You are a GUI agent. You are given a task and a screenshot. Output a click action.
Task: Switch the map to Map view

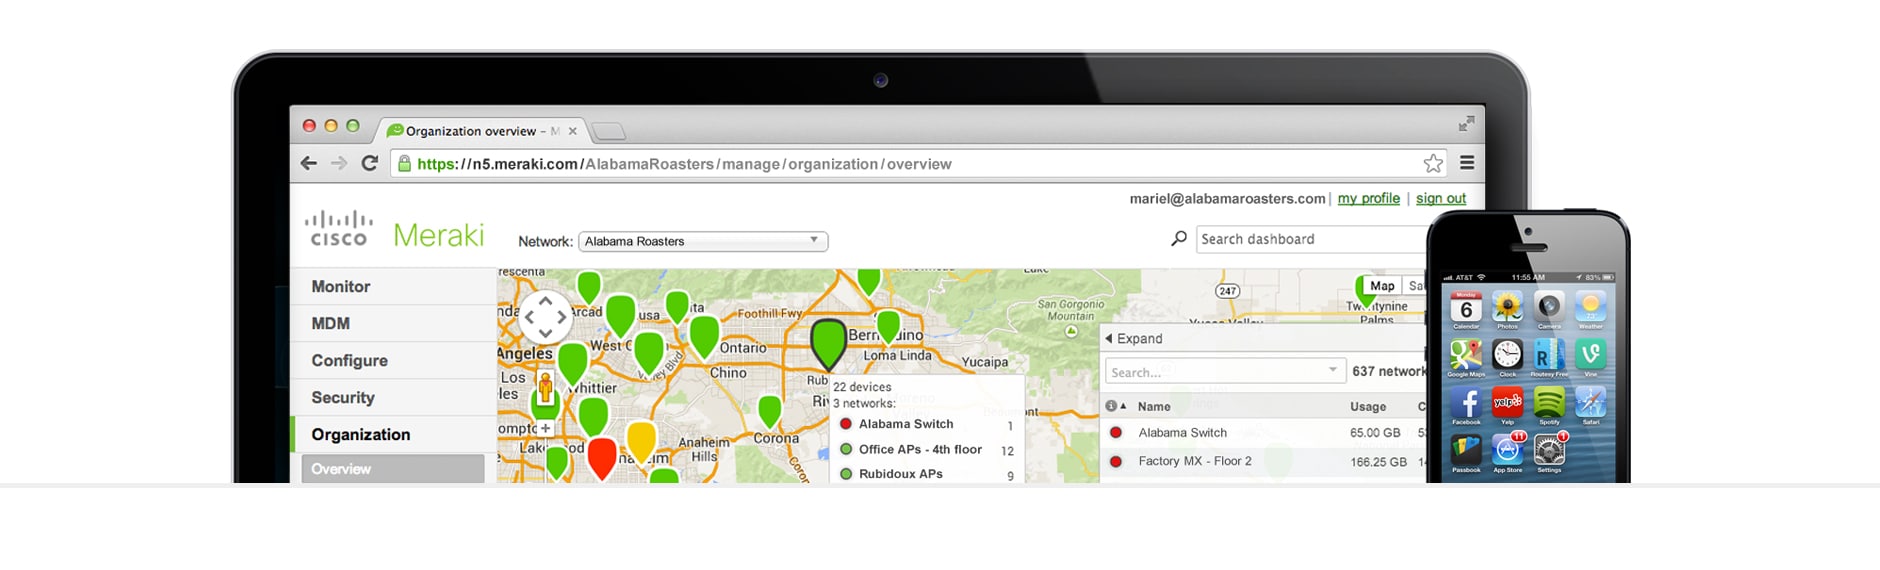1382,286
